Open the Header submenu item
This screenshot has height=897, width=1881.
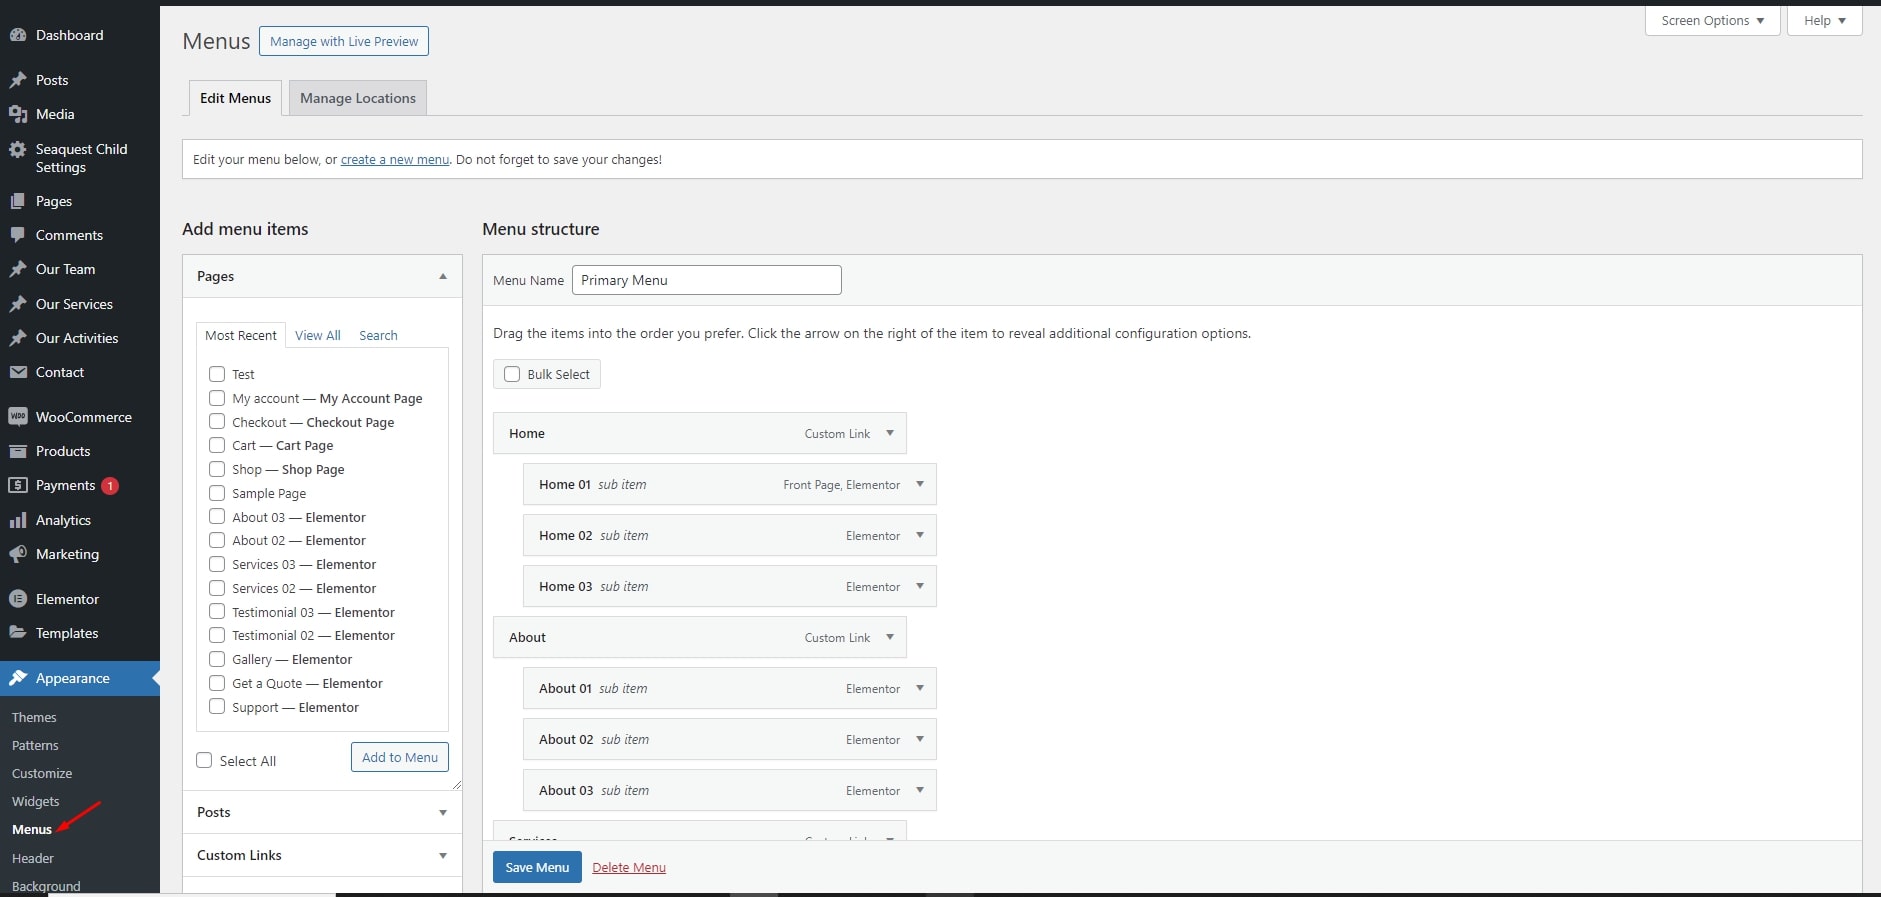(x=33, y=858)
